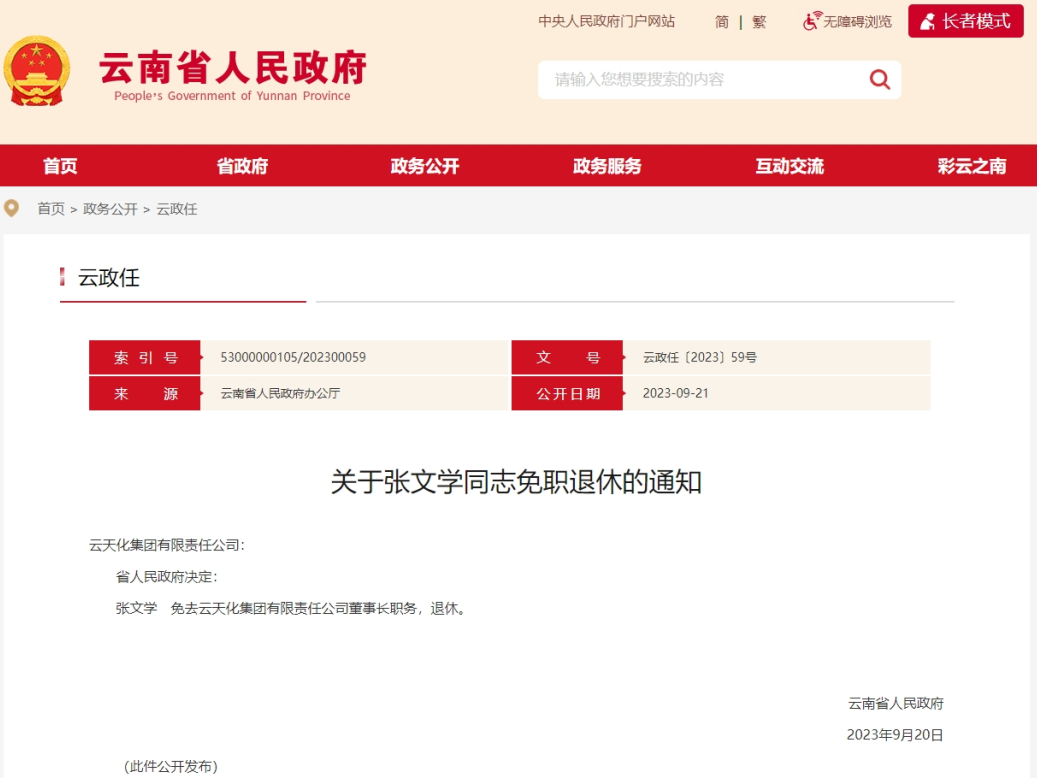Click the 文号 label cell
Image resolution: width=1037 pixels, height=778 pixels.
coord(567,357)
